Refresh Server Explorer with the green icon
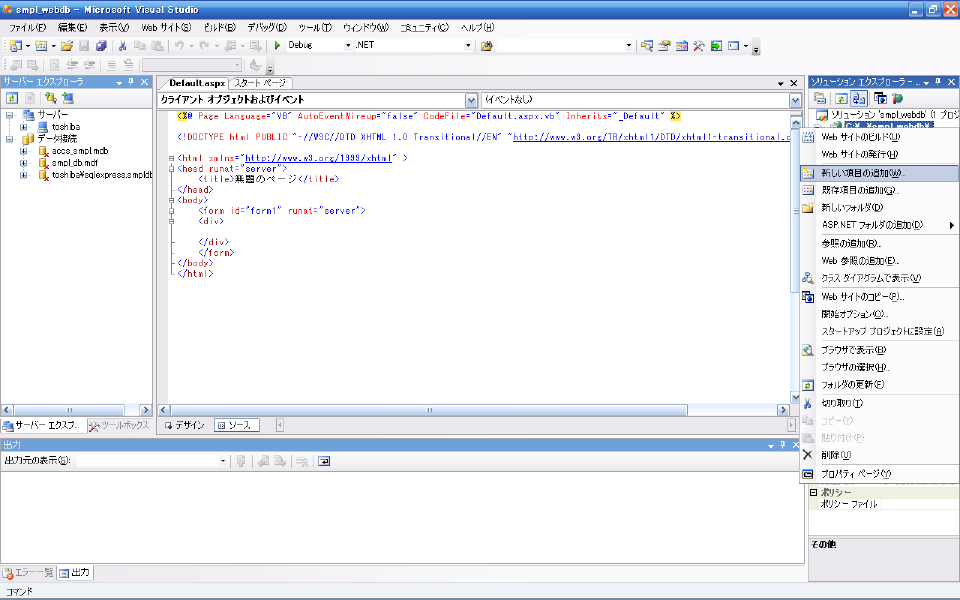This screenshot has width=960, height=600. (12, 98)
